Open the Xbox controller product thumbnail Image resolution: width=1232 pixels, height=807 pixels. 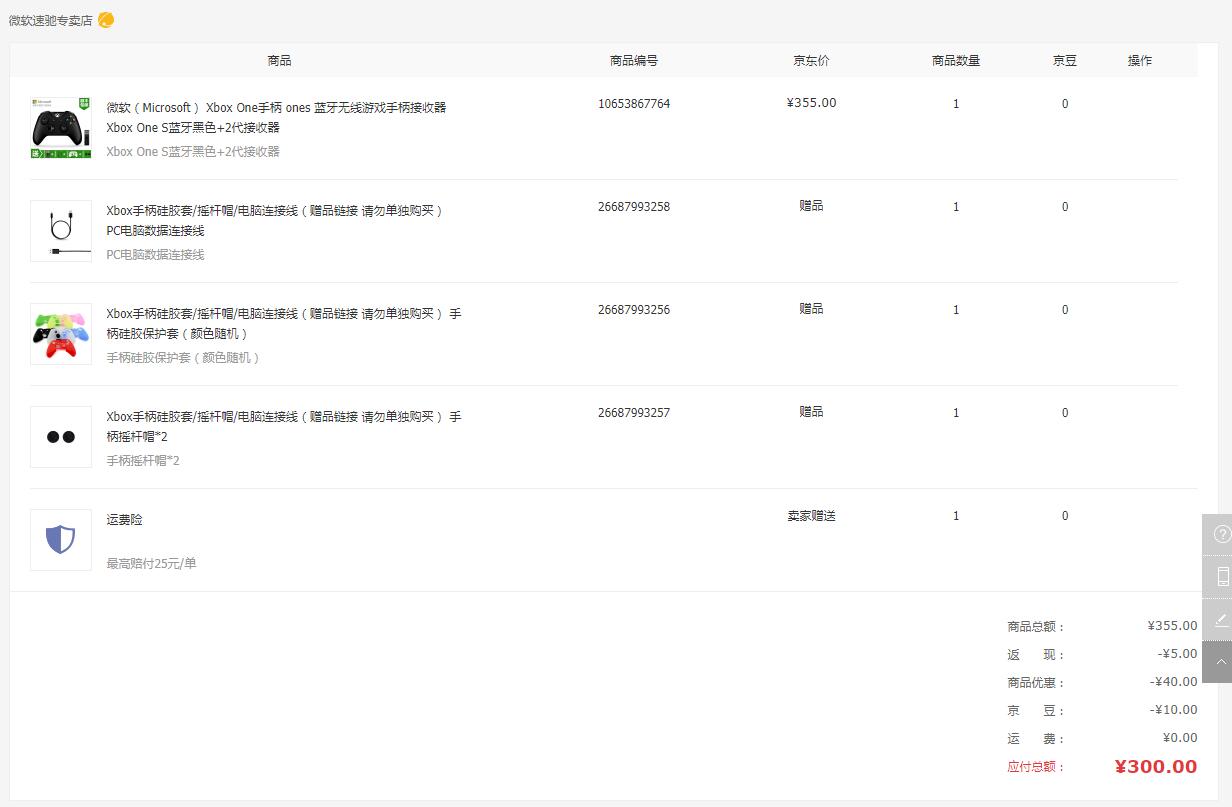pos(60,128)
